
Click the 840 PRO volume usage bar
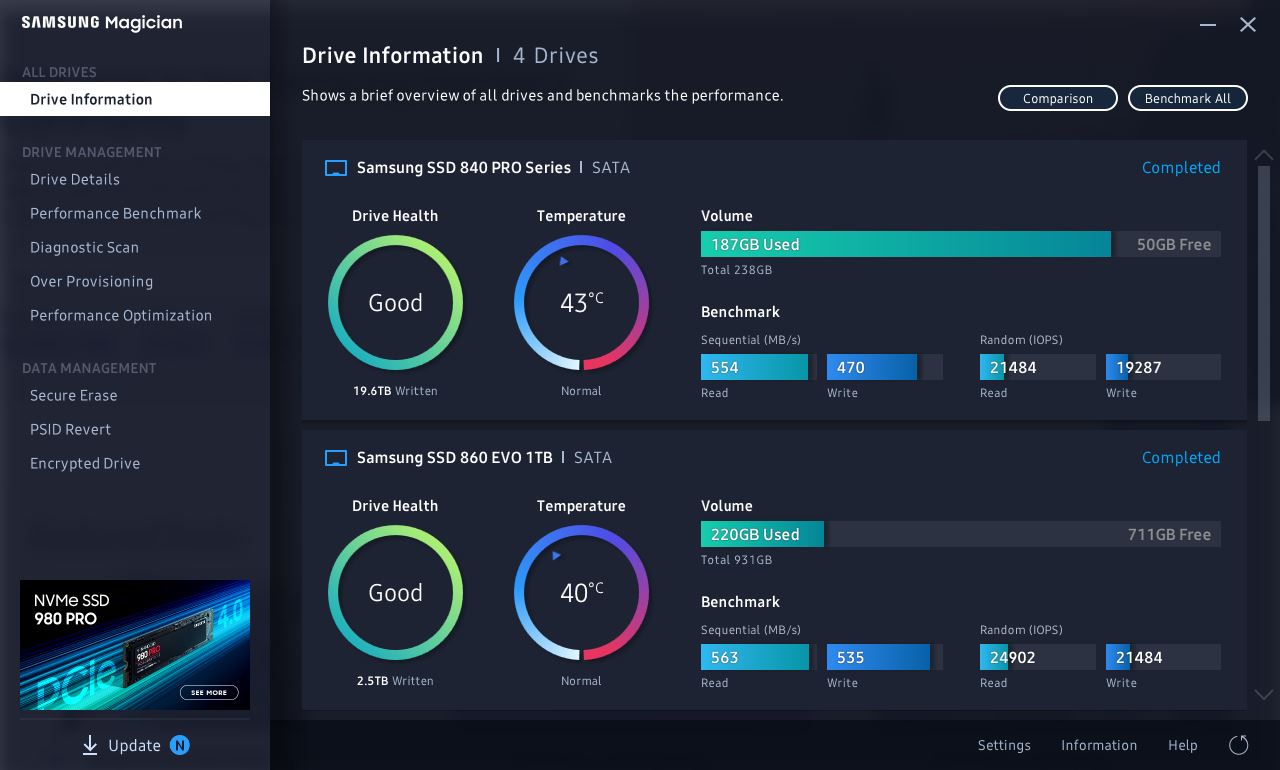pos(905,245)
